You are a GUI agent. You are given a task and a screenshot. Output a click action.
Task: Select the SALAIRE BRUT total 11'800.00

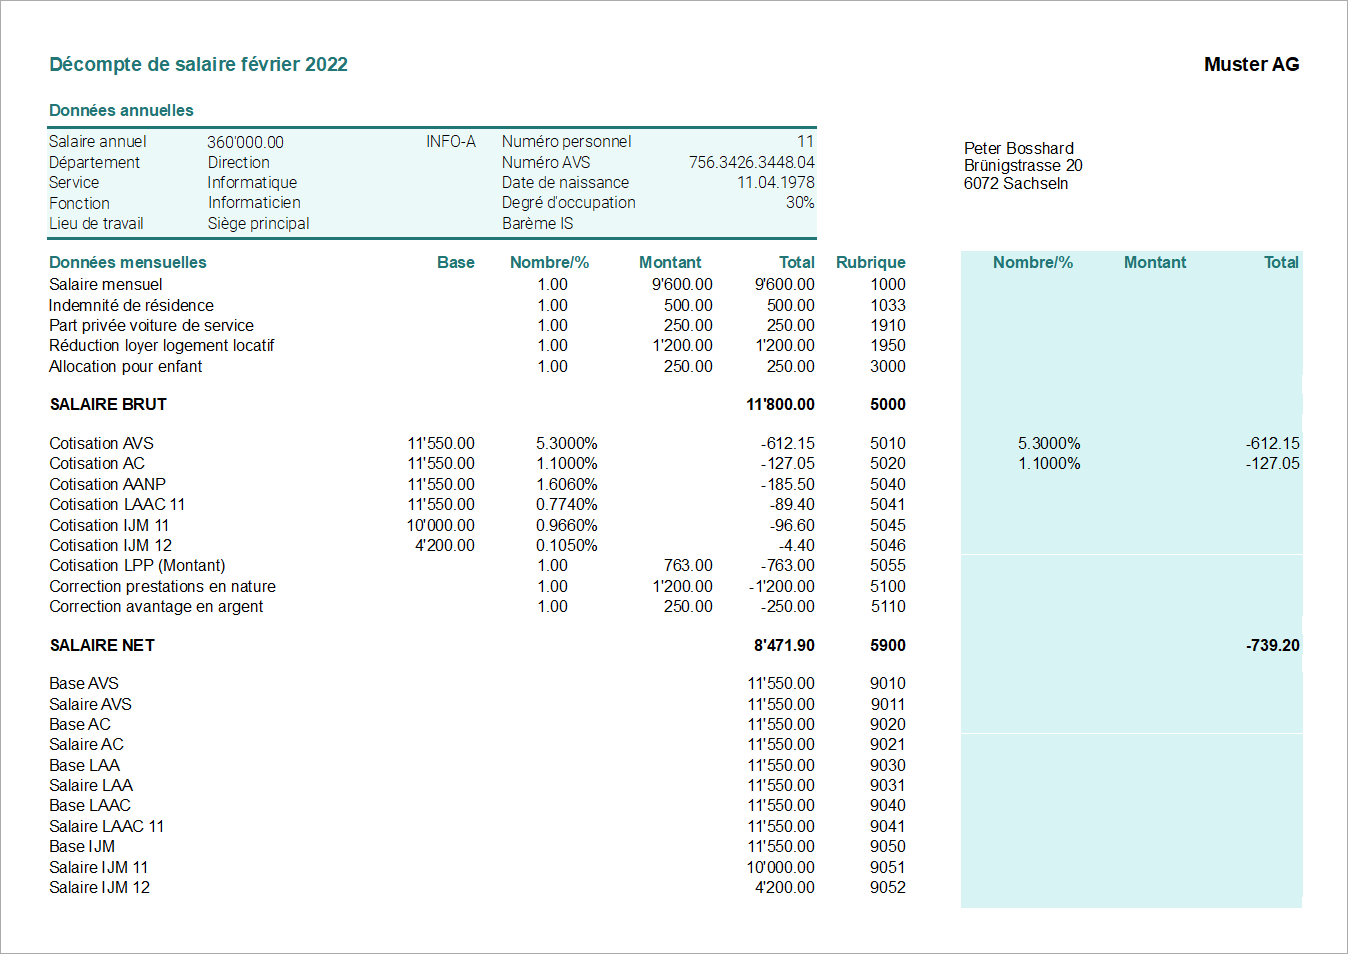tap(780, 405)
